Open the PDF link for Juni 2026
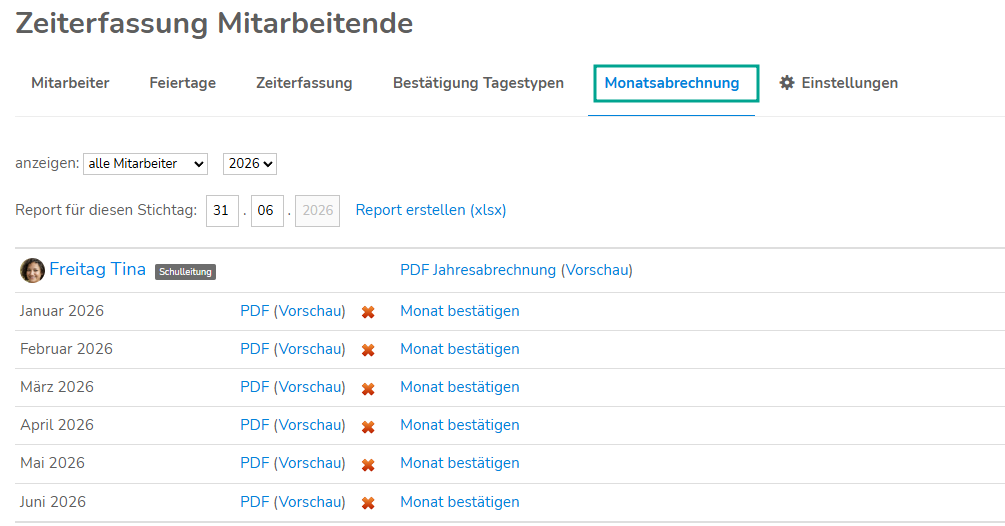Image resolution: width=1005 pixels, height=526 pixels. pyautogui.click(x=254, y=502)
